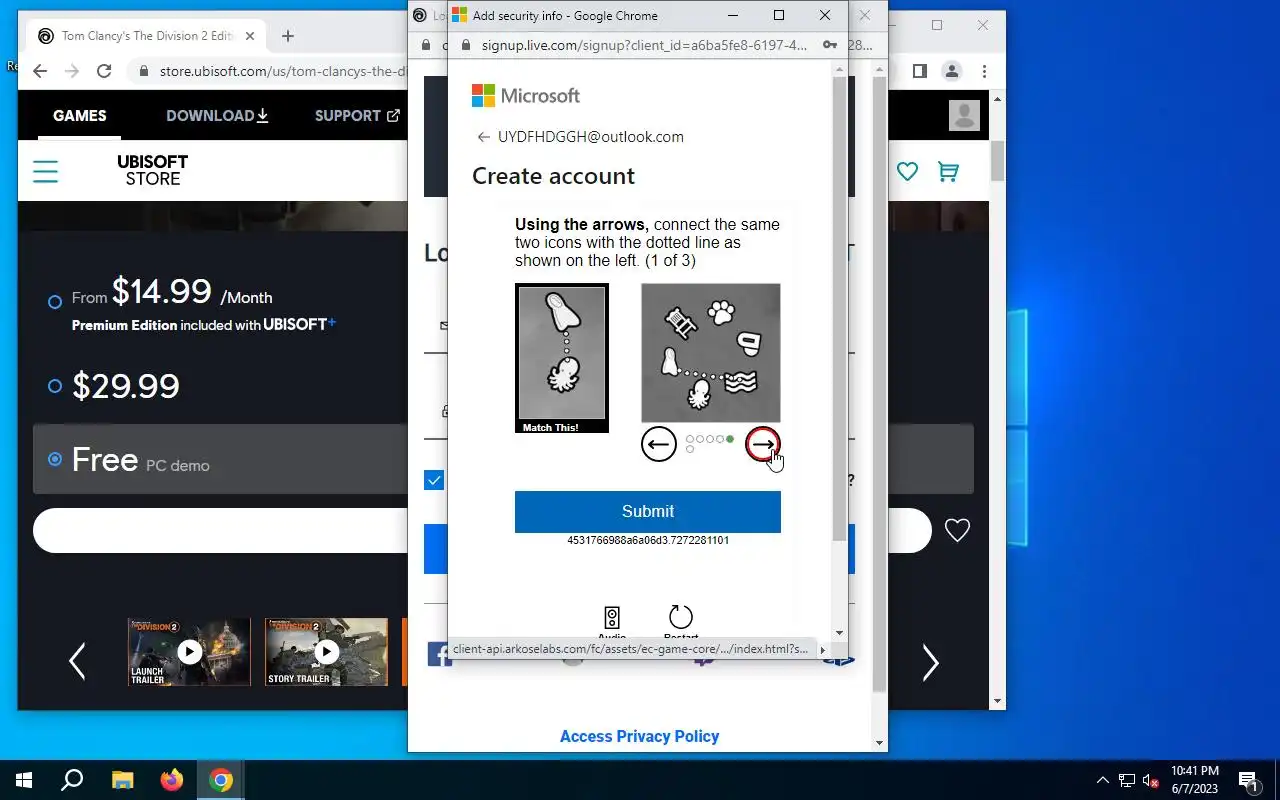Click the Ubisoft page vertical scrollbar
The width and height of the screenshot is (1280, 800).
coord(997,160)
